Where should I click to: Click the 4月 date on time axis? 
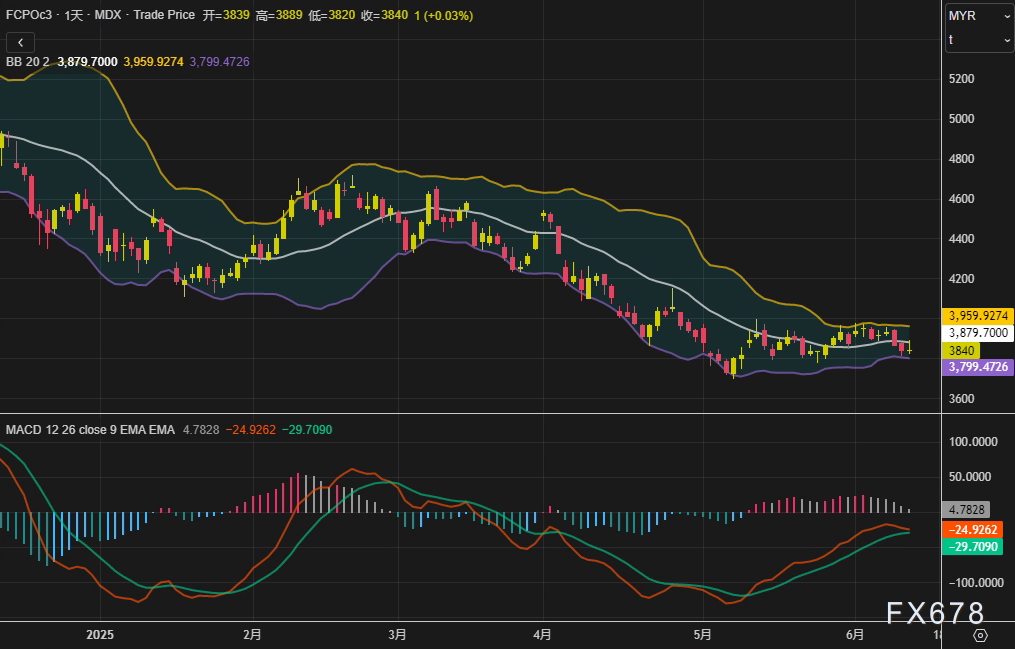click(x=543, y=635)
